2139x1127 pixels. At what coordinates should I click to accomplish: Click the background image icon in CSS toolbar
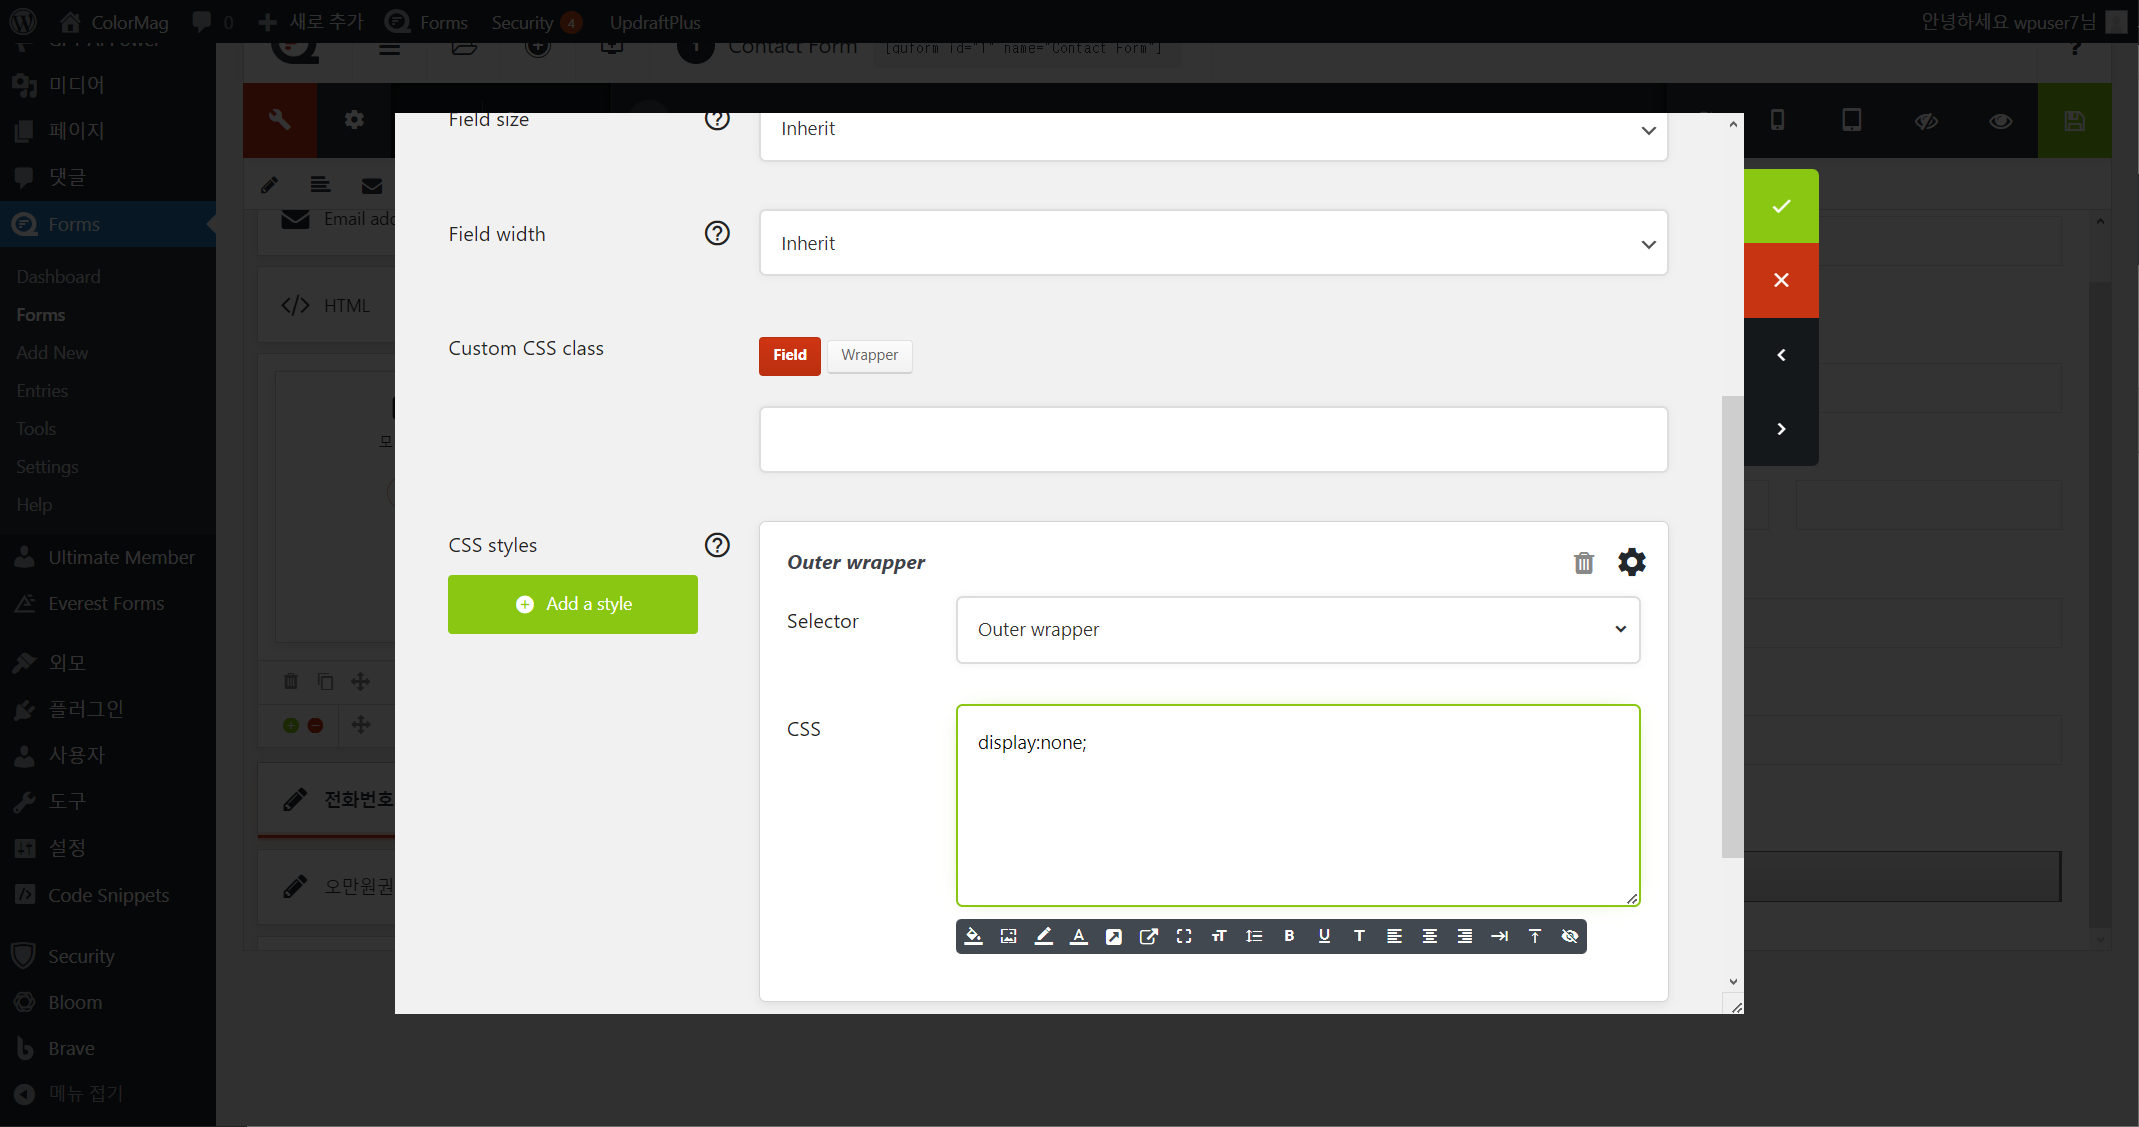[x=1008, y=936]
